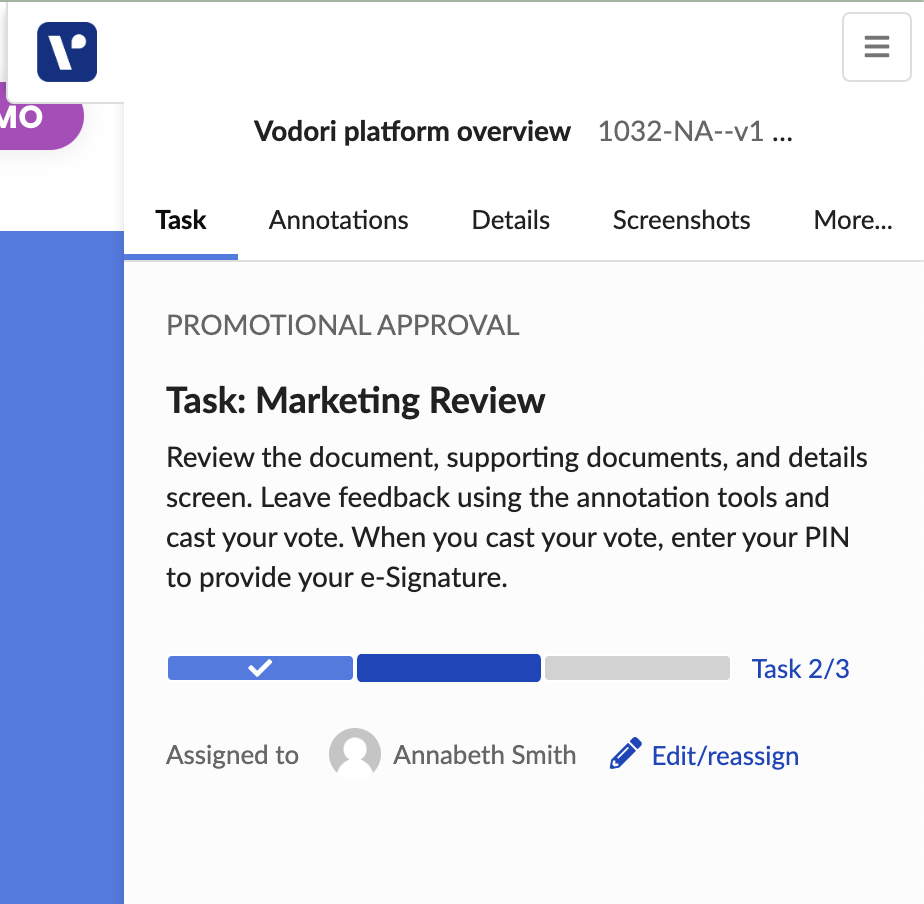
Task: Click the pencil icon beside Edit/reassign
Action: 625,754
